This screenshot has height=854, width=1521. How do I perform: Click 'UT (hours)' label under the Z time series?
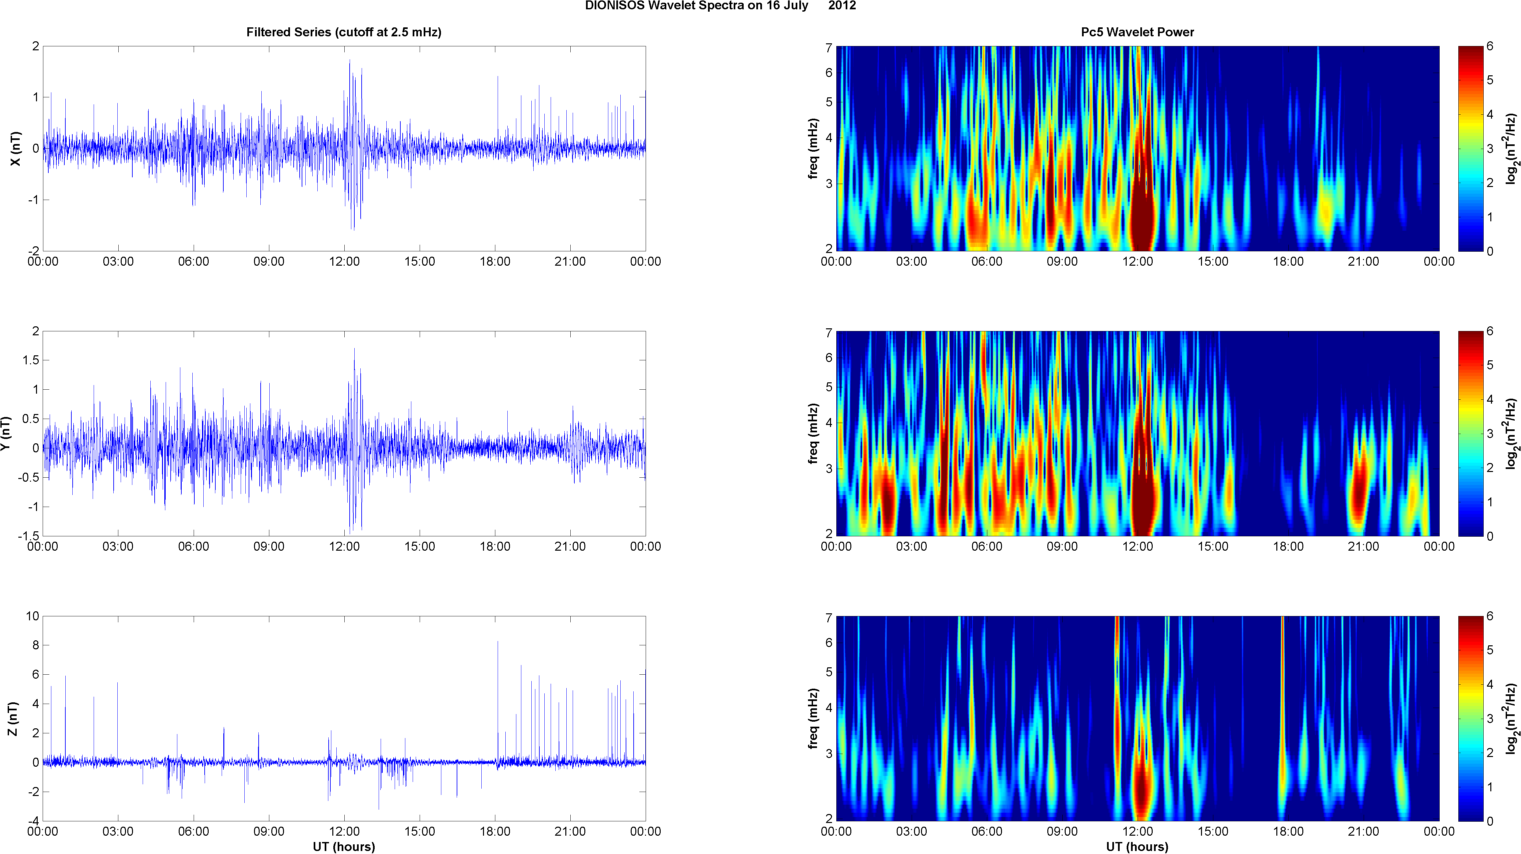pos(344,846)
